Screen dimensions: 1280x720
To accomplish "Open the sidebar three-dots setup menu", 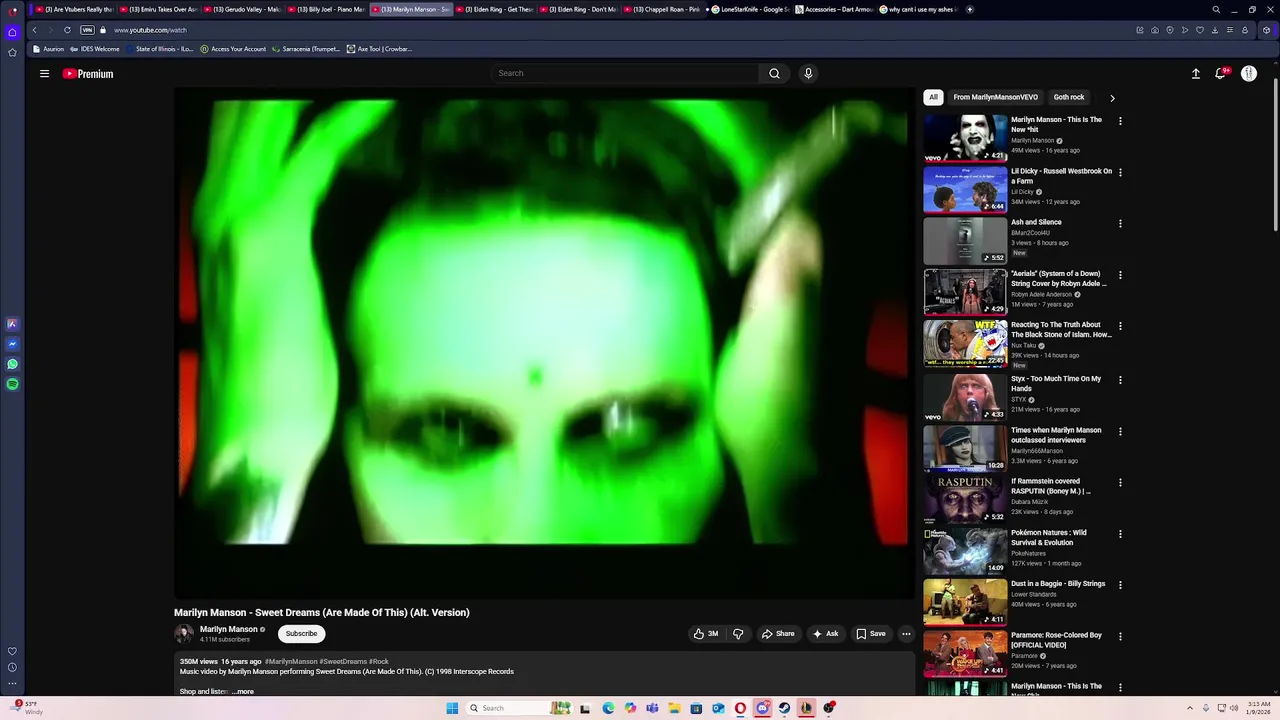I will 12,683.
